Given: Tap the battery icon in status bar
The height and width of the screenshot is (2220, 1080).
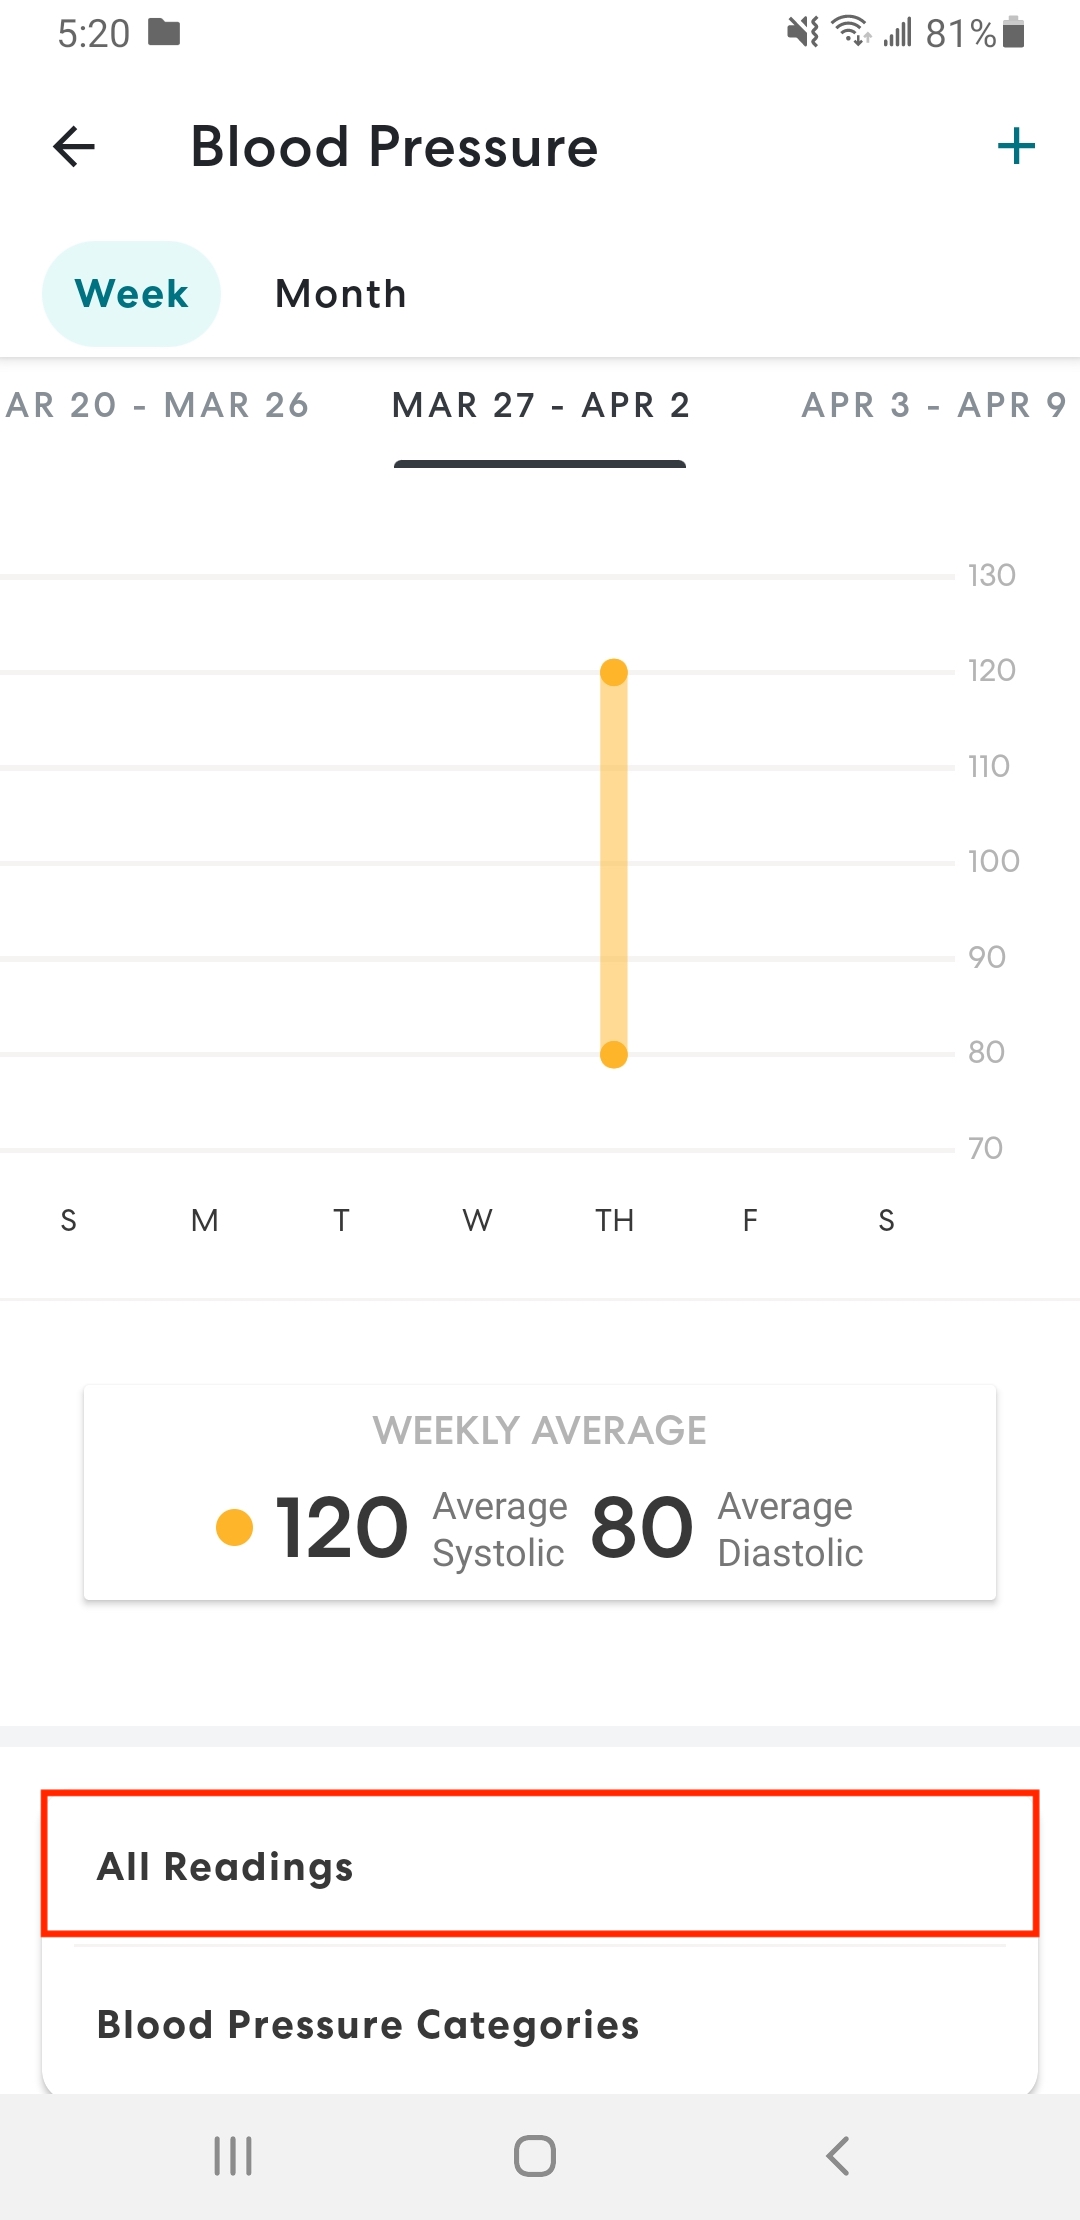Looking at the screenshot, I should coord(1014,32).
